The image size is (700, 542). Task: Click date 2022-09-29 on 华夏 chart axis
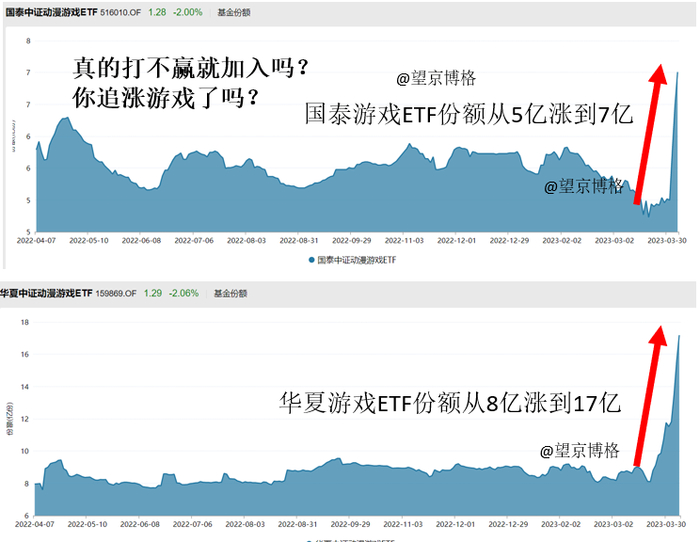click(x=350, y=524)
